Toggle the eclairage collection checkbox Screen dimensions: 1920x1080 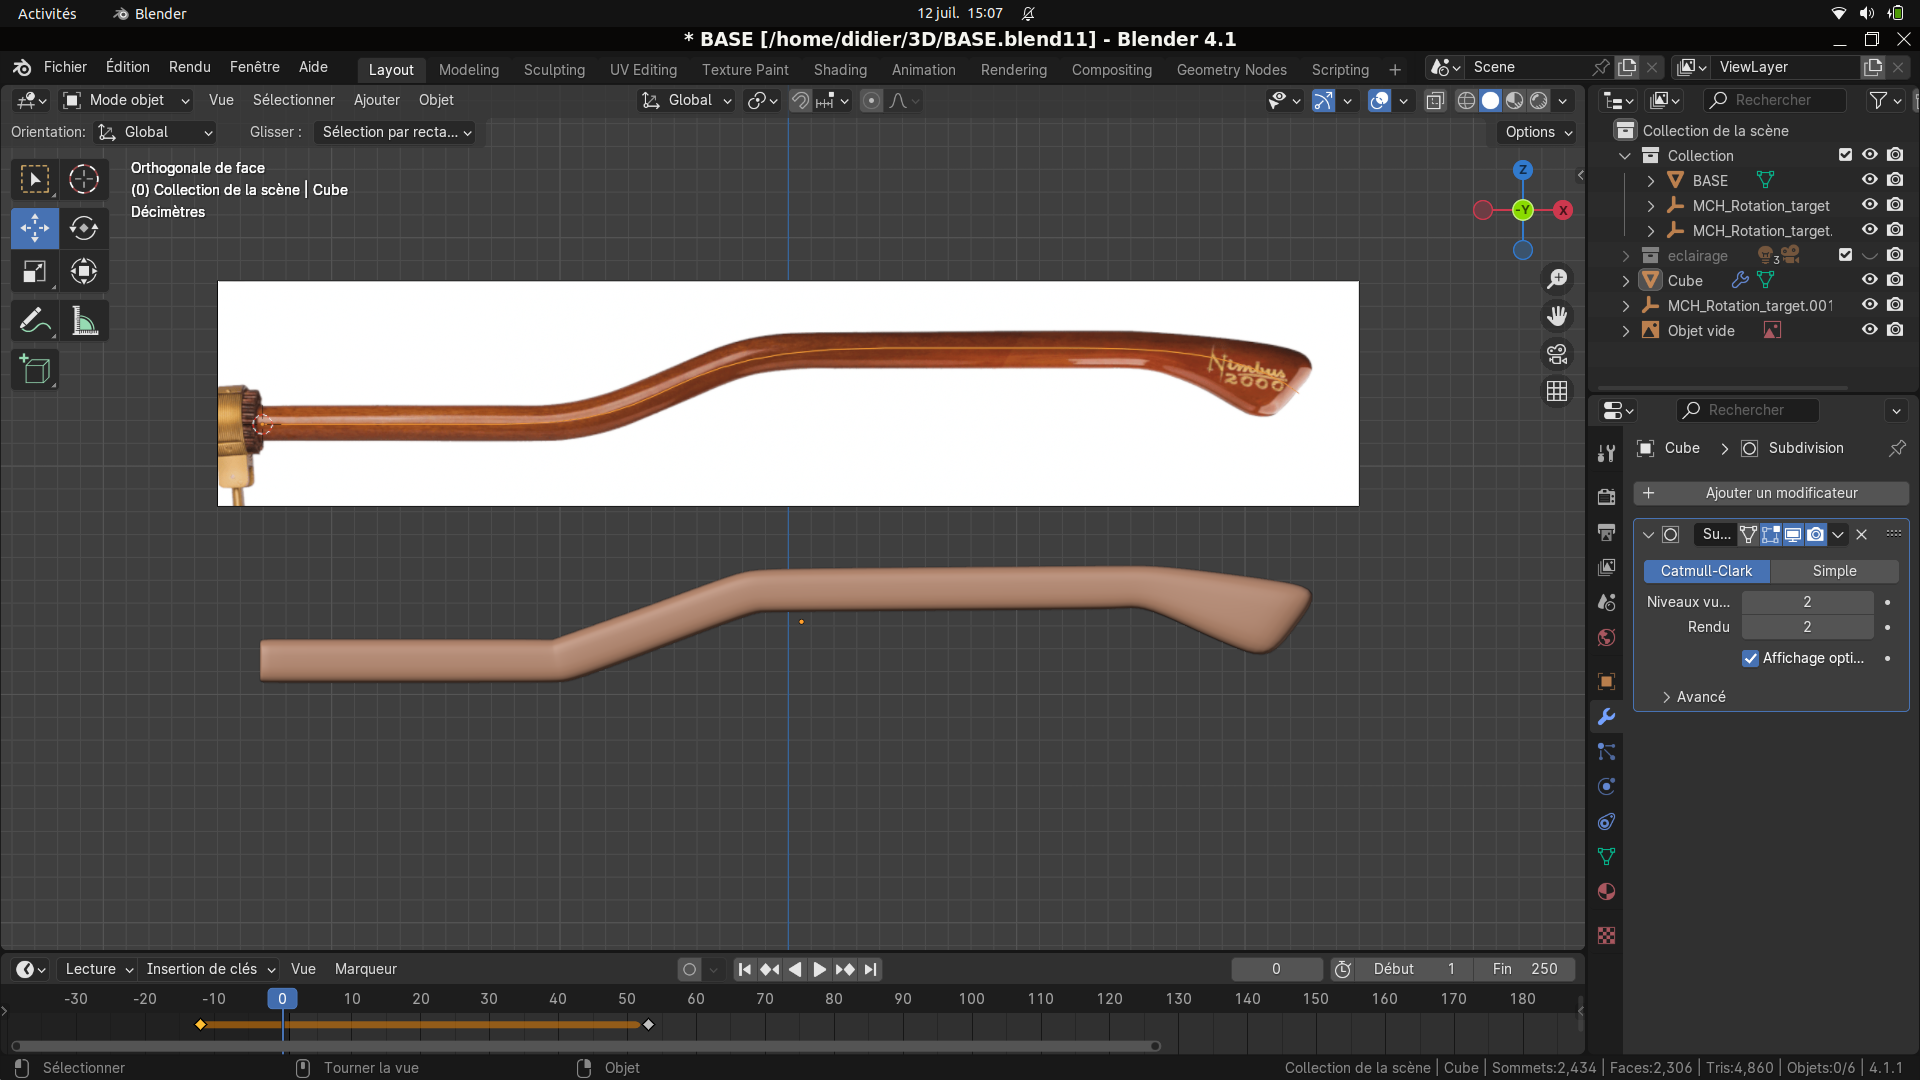click(x=1845, y=255)
